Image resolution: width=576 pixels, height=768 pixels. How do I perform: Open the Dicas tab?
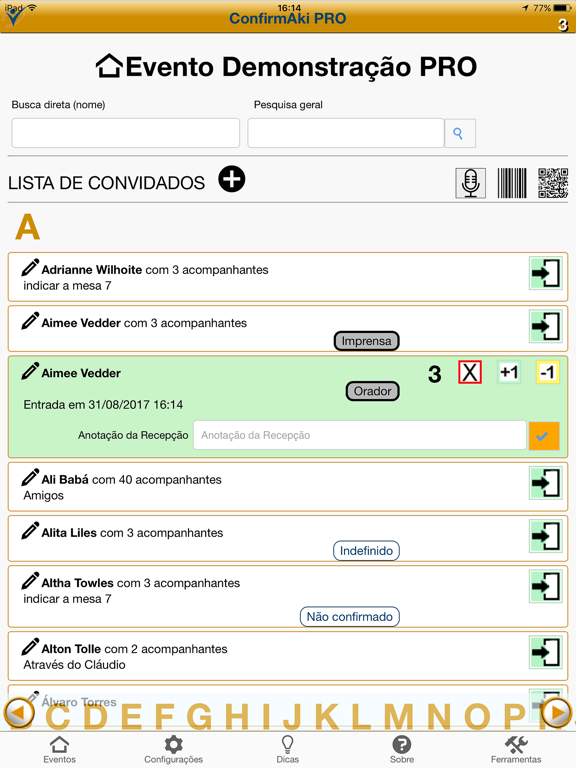pos(288,750)
